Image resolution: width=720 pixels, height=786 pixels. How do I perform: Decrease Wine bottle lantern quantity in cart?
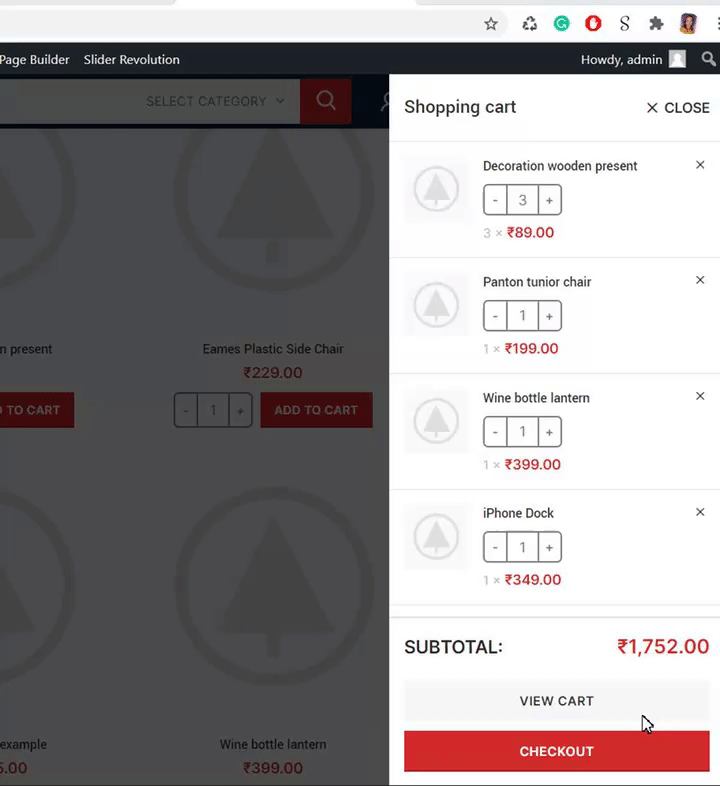495,432
